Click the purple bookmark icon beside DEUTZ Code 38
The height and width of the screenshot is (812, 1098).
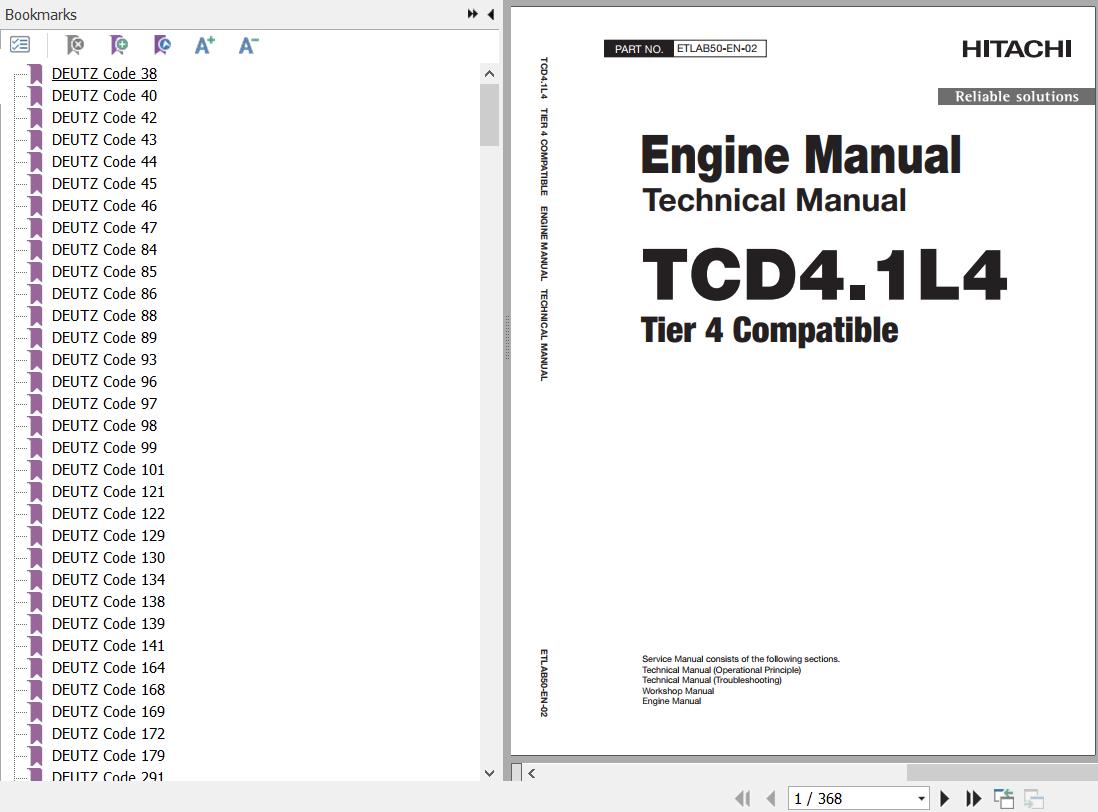[x=36, y=74]
